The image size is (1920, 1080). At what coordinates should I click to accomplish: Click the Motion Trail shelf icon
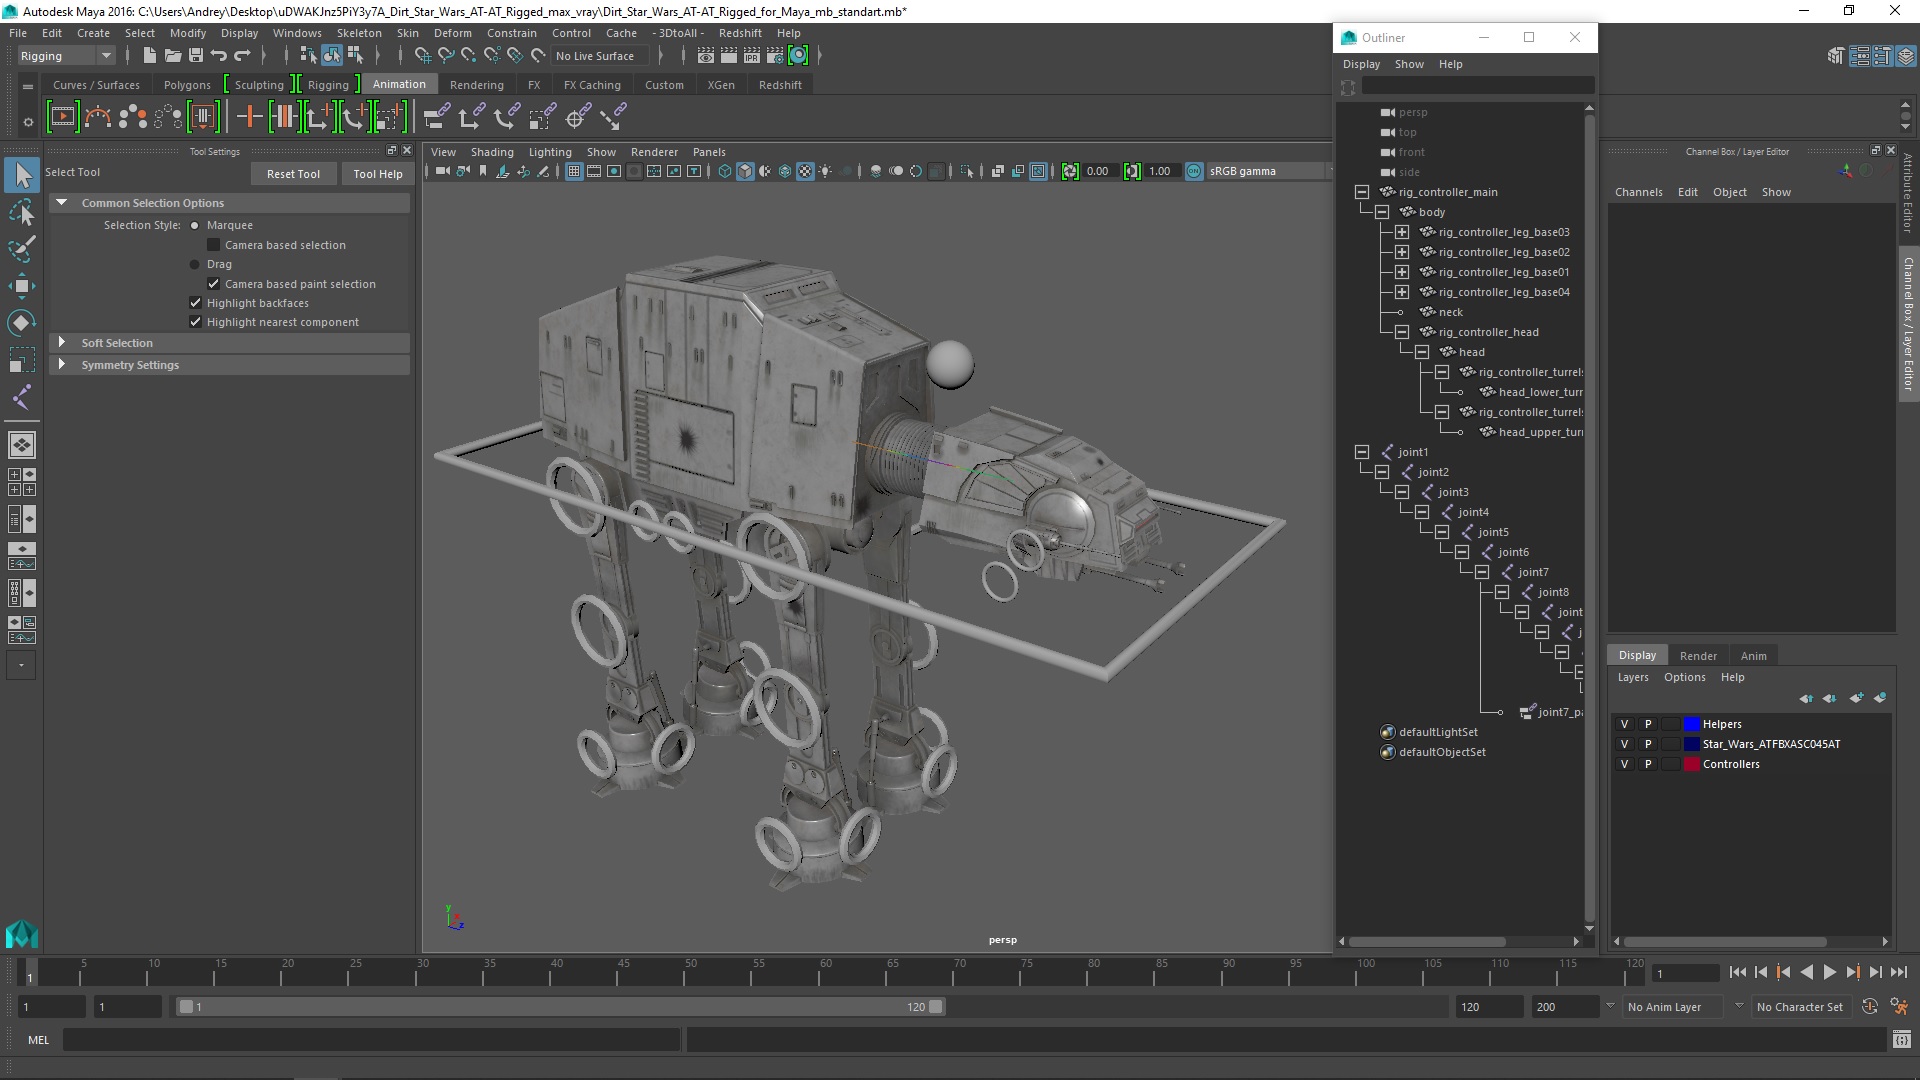(x=97, y=117)
